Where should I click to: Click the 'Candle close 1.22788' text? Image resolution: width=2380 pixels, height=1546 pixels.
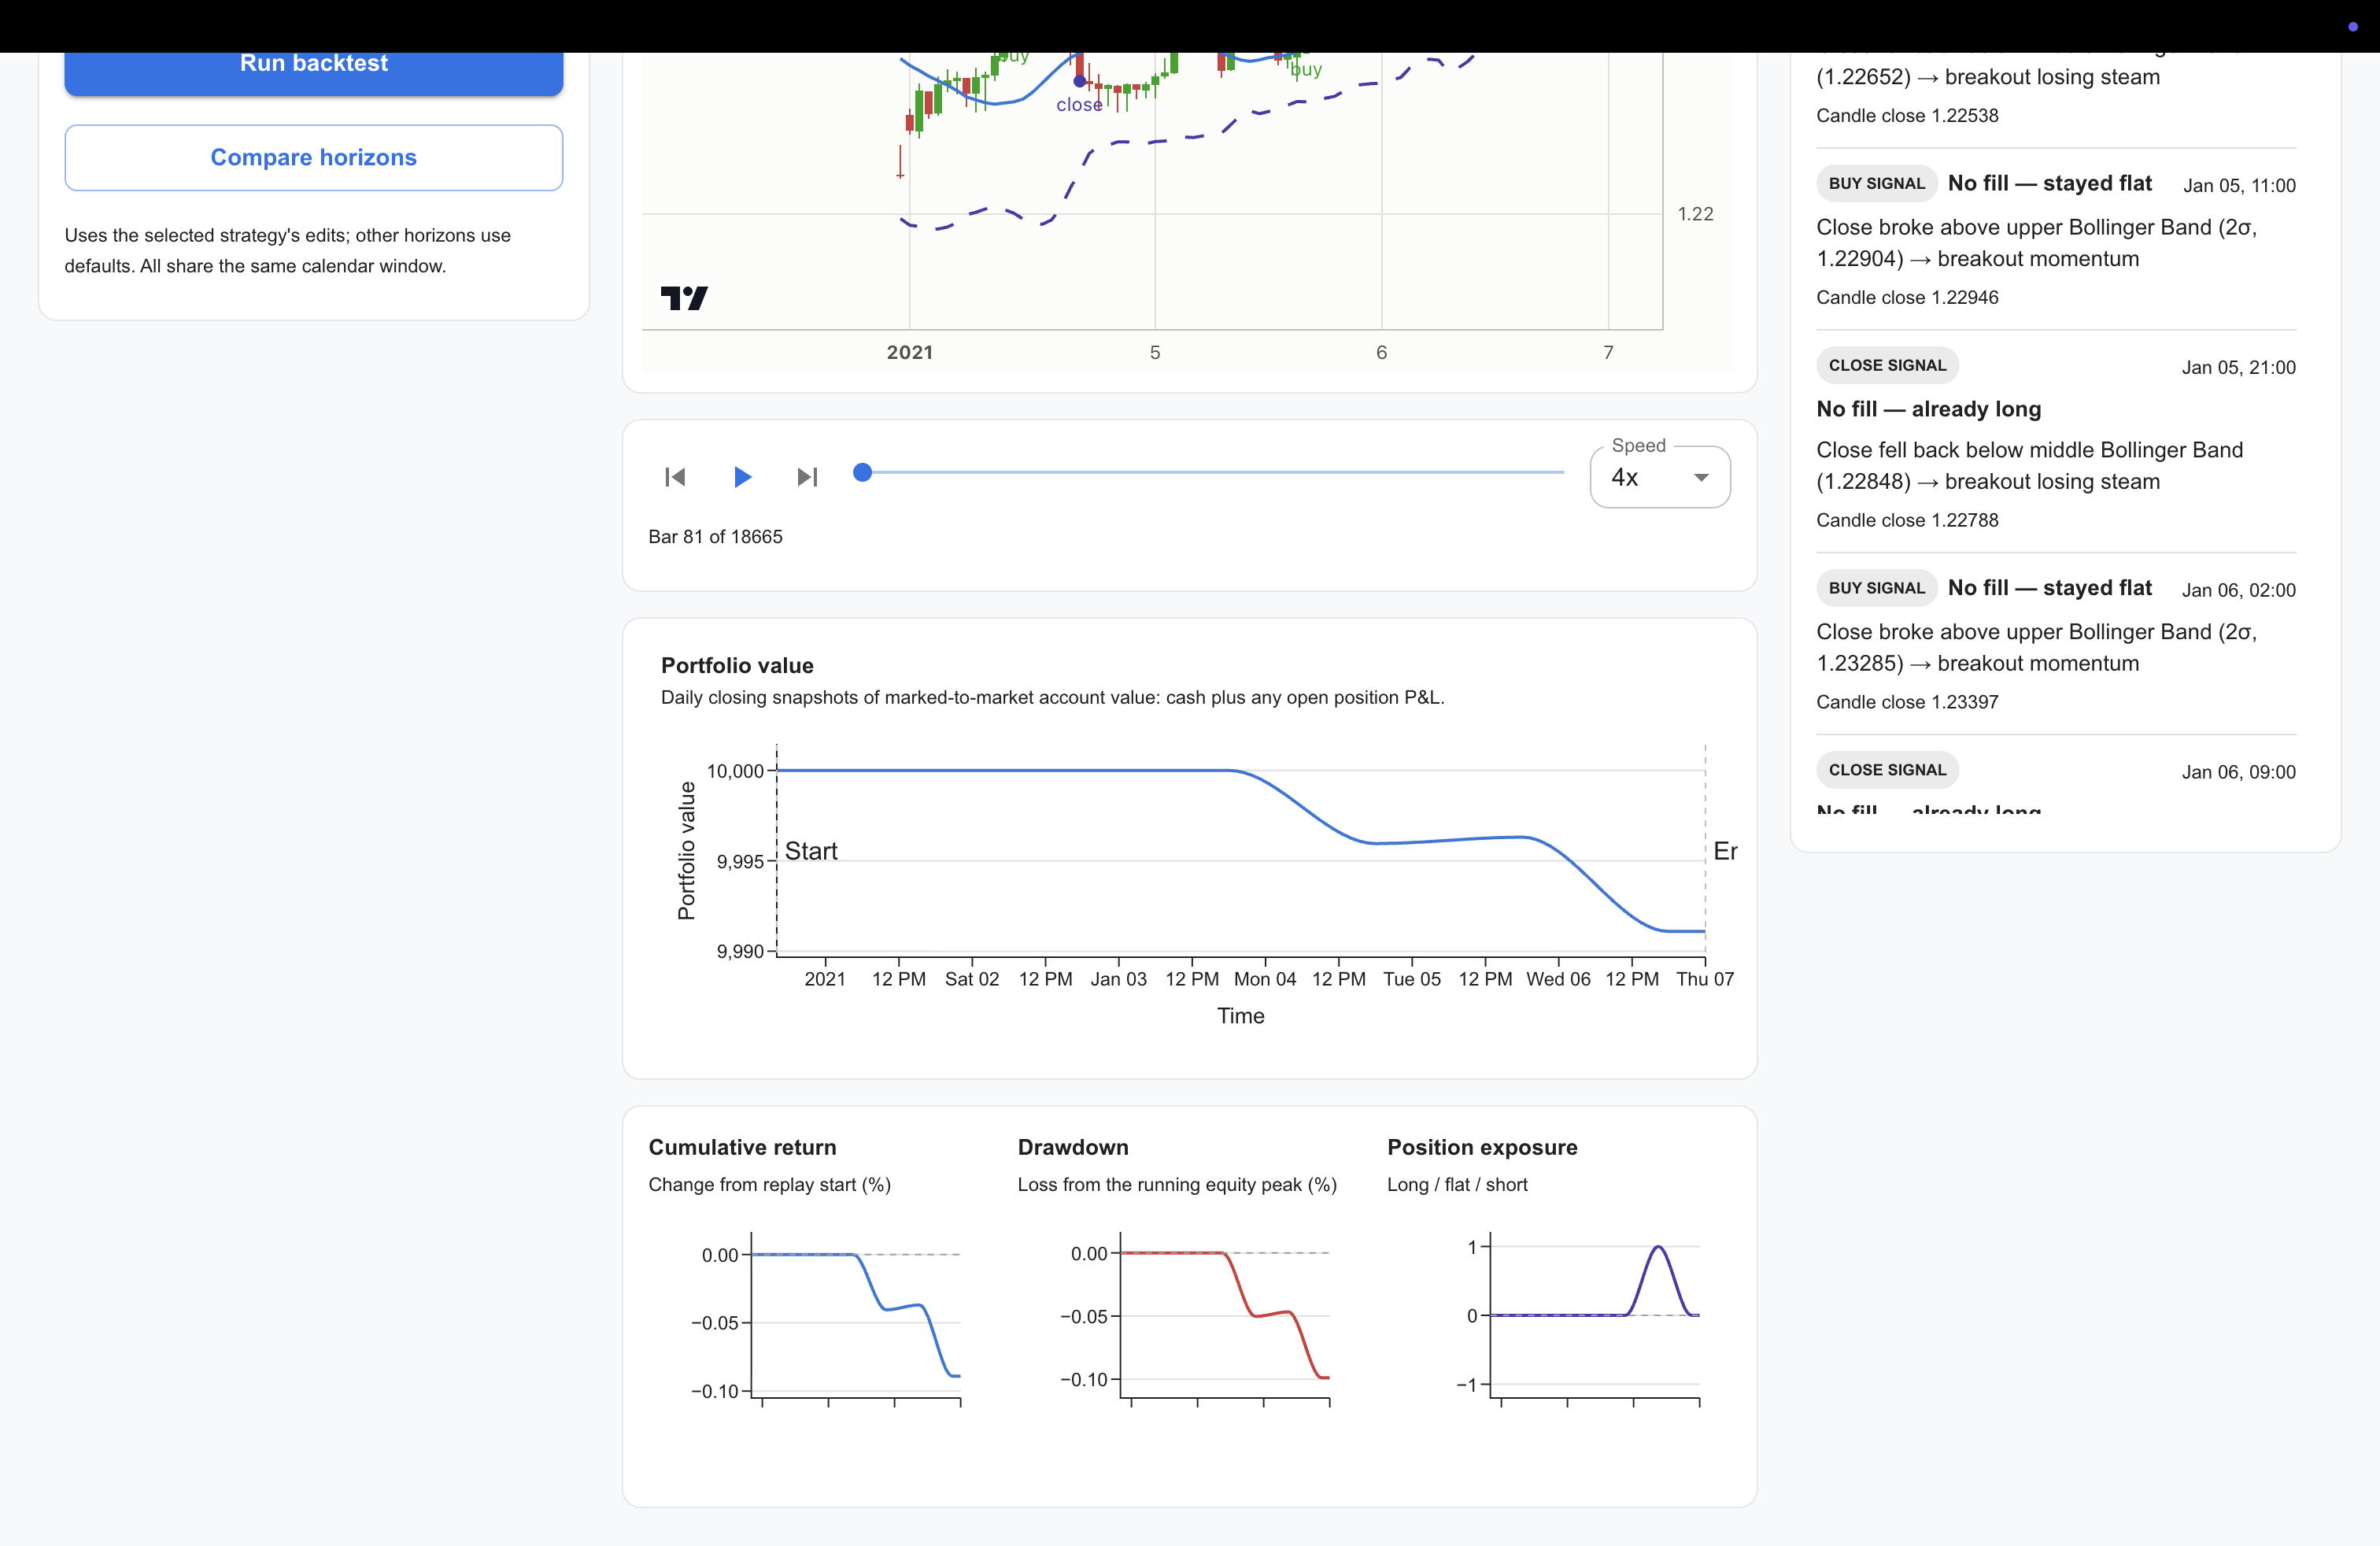coord(1907,520)
